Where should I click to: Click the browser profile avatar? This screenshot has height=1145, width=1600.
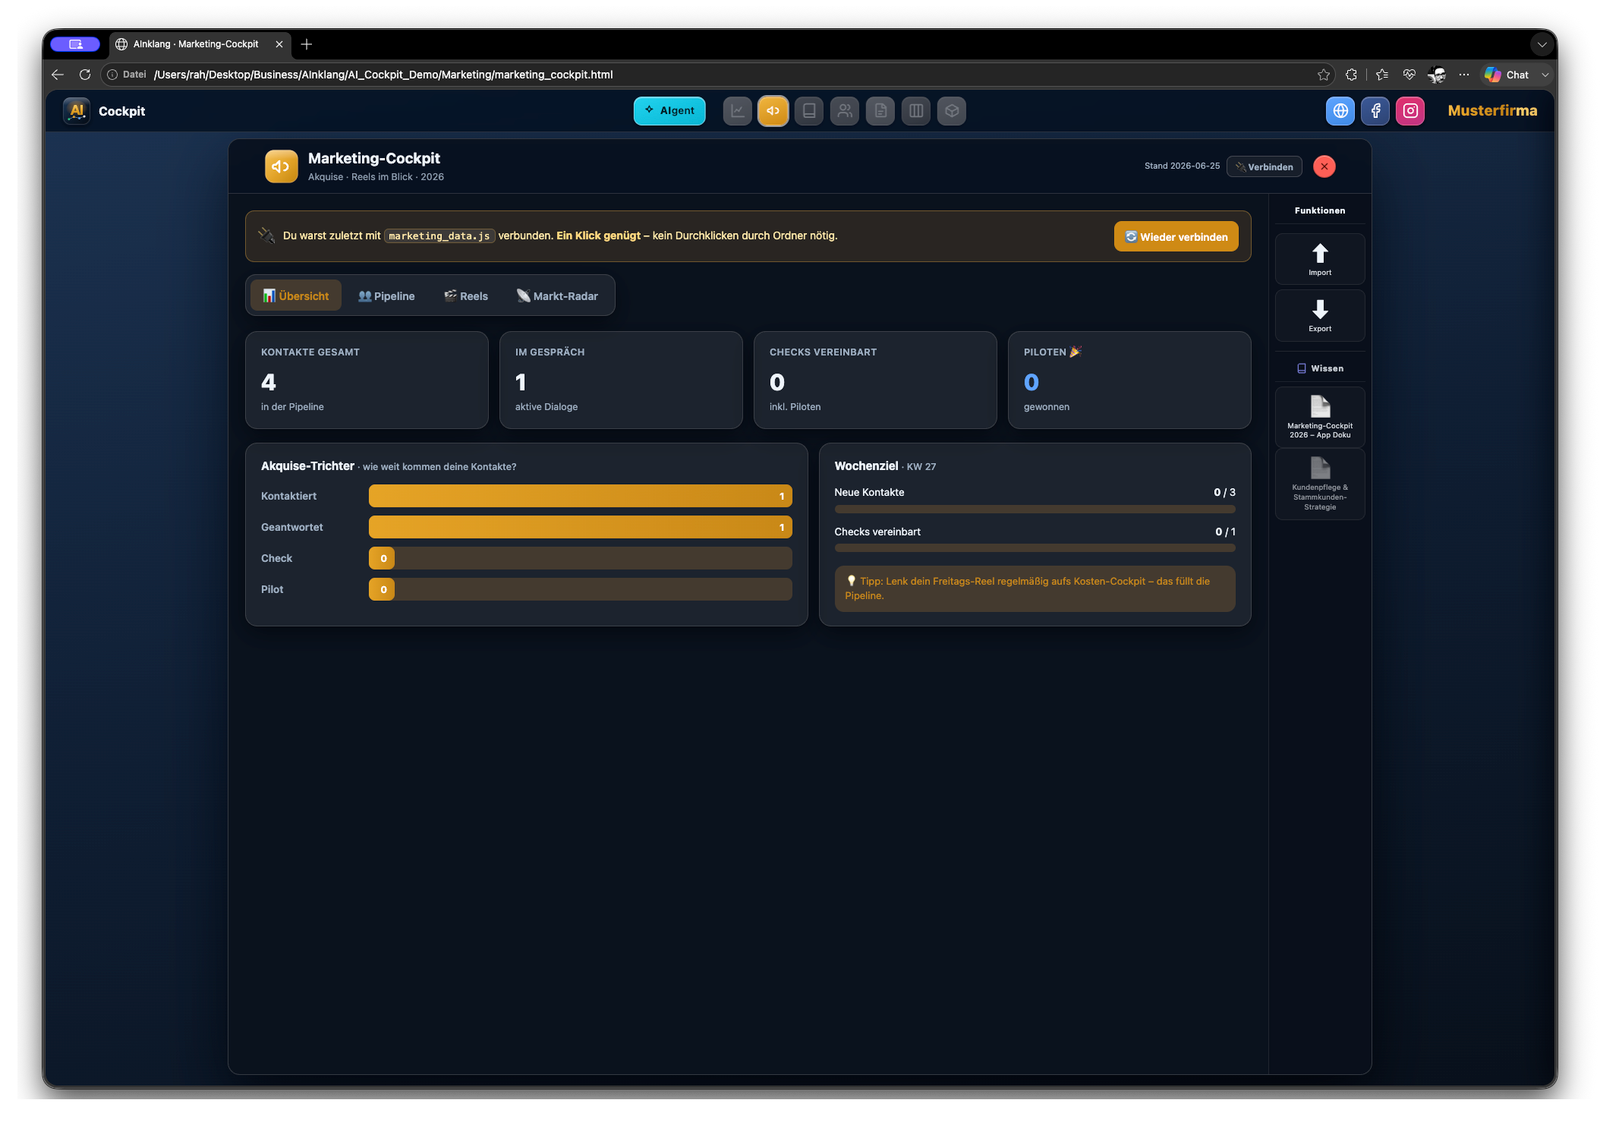pos(1437,74)
